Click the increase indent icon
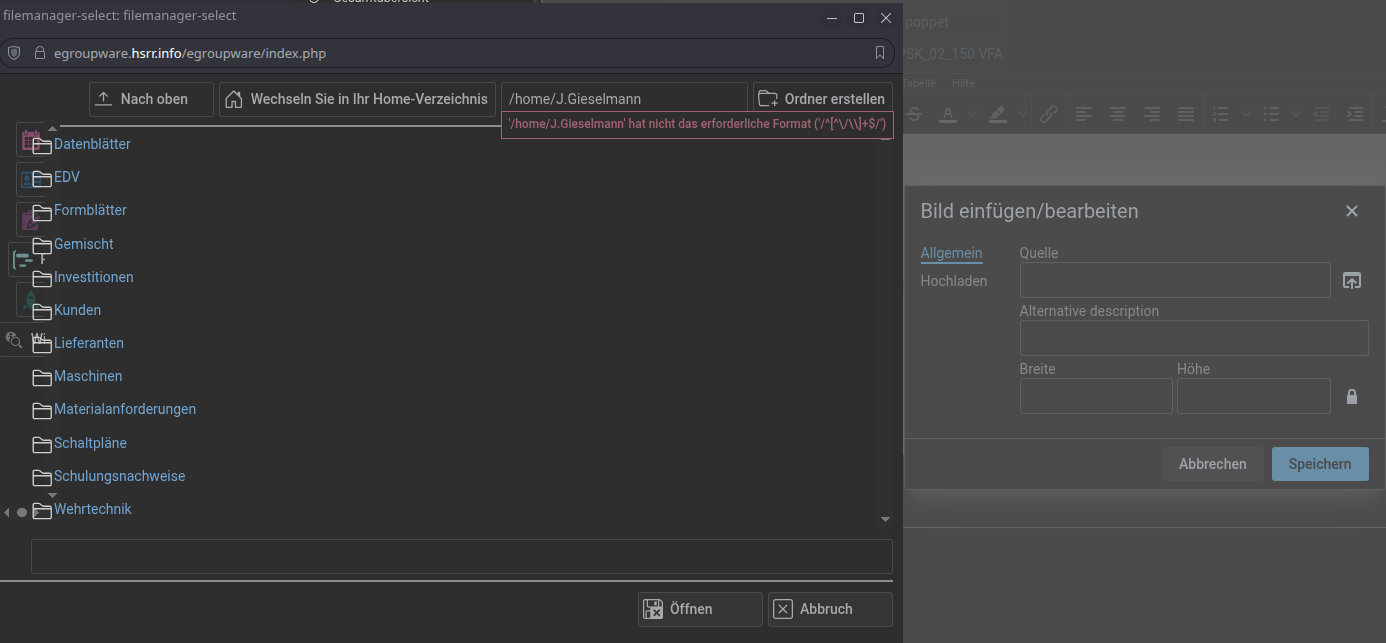 coord(1355,114)
